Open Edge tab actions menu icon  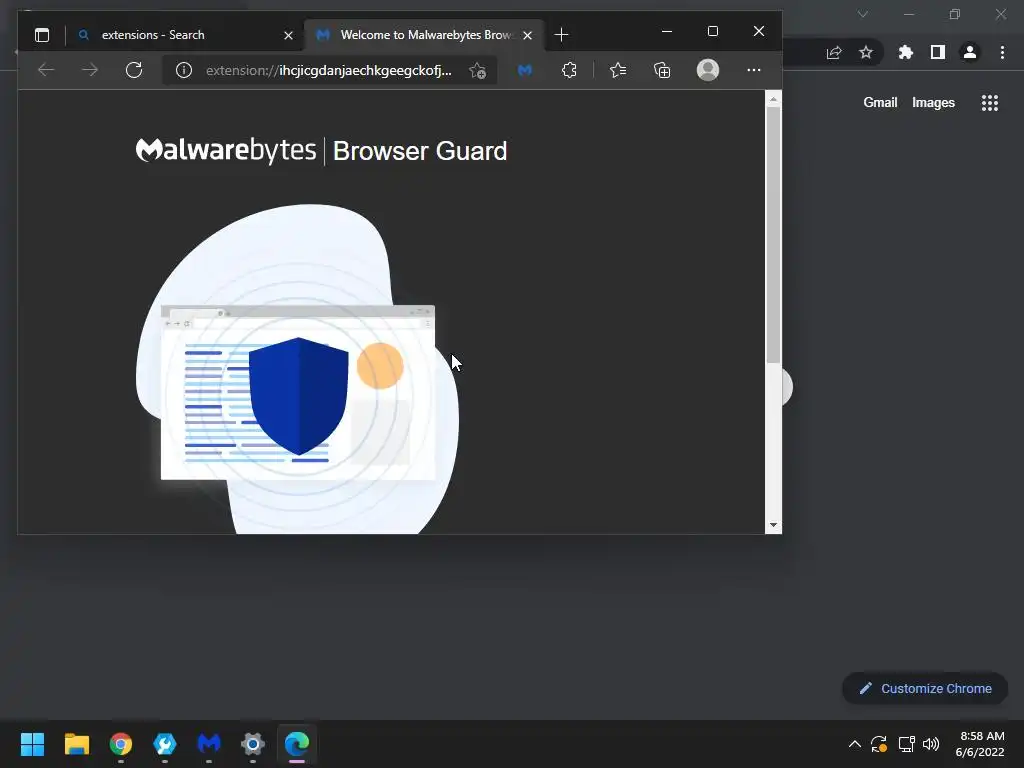click(42, 35)
